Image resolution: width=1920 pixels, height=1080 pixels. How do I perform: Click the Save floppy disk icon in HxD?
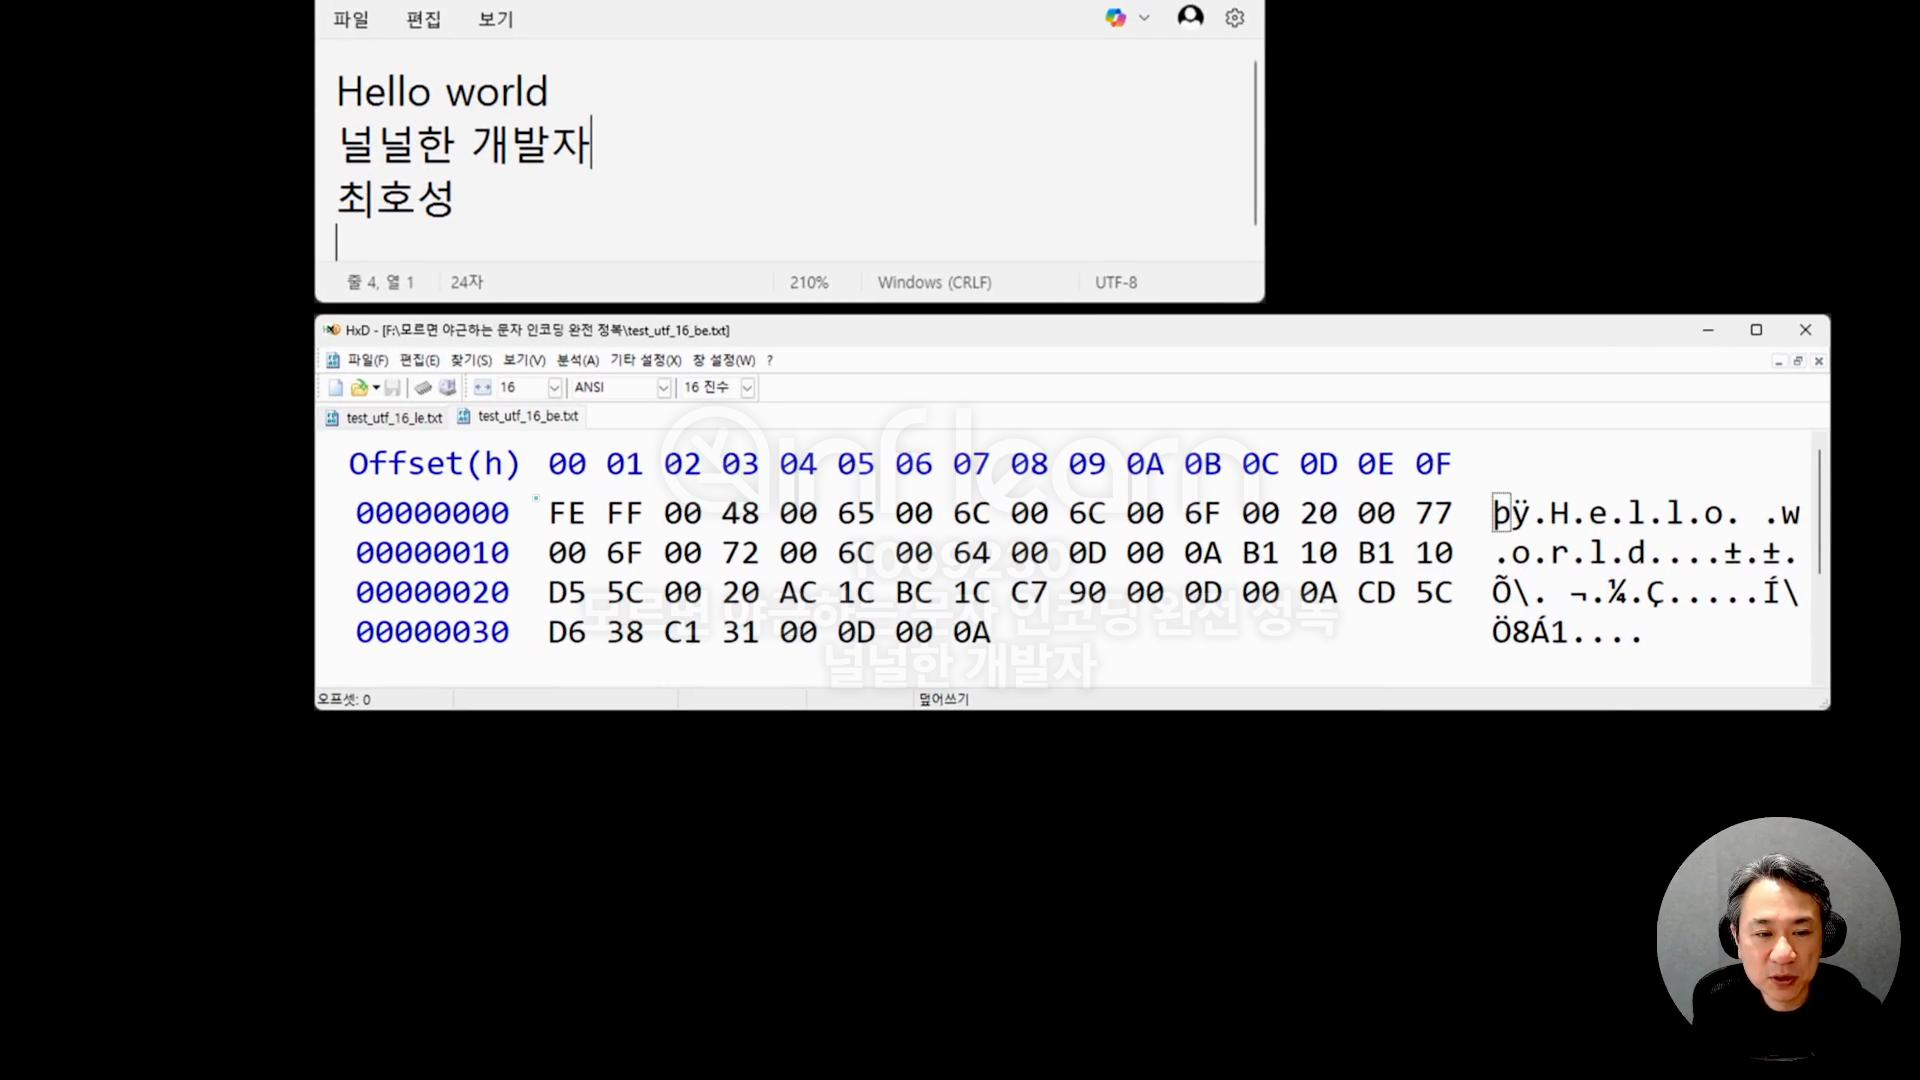(x=393, y=388)
